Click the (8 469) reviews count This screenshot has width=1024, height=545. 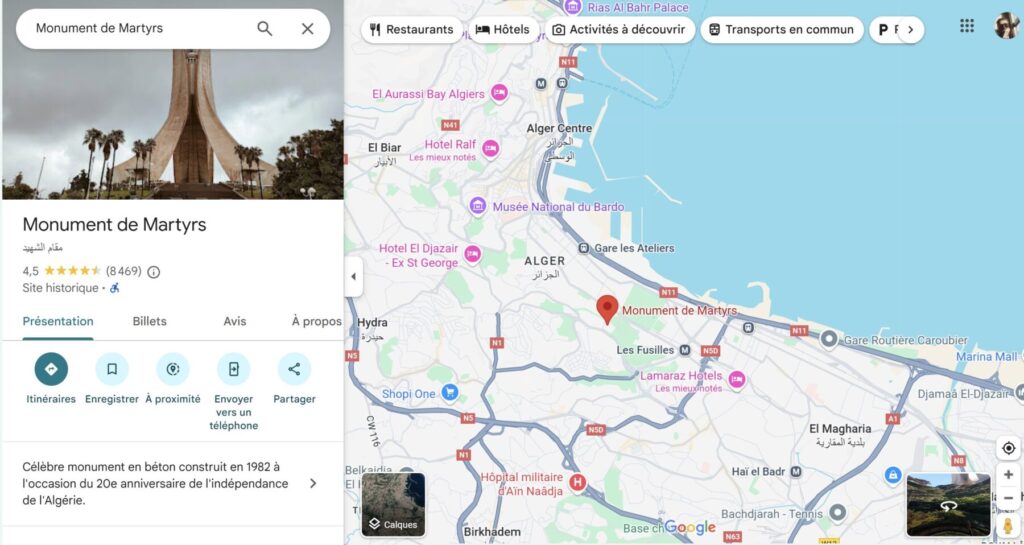coord(123,272)
